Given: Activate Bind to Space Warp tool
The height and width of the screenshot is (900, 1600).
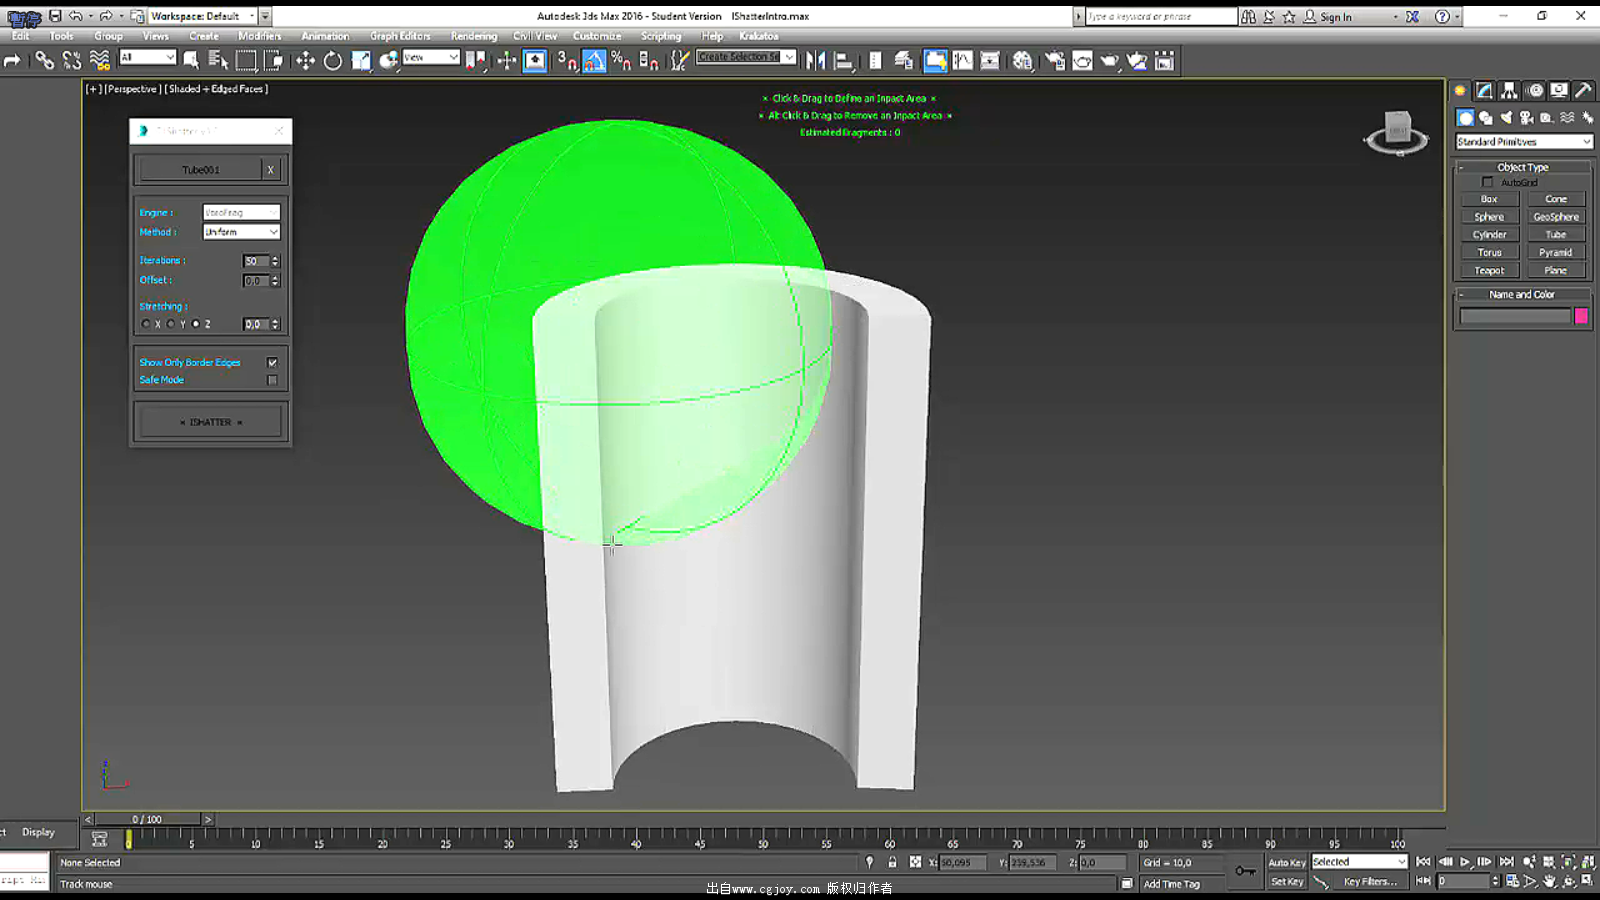Looking at the screenshot, I should [x=100, y=61].
